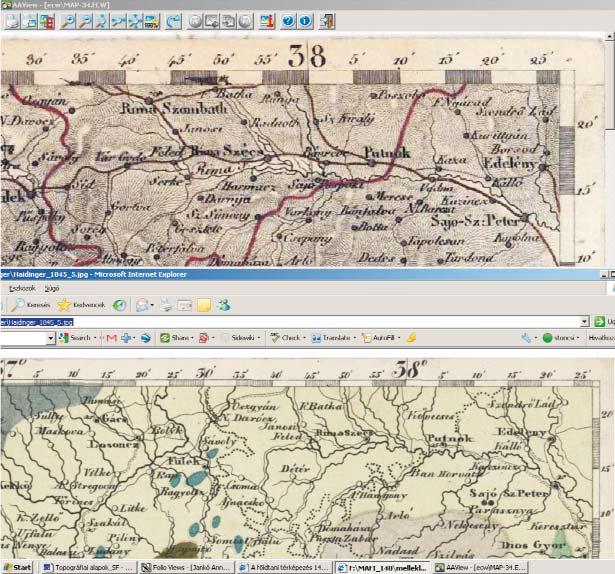615x574 pixels.
Task: Switch to A földtani térképezés taskbar window
Action: pos(284,567)
